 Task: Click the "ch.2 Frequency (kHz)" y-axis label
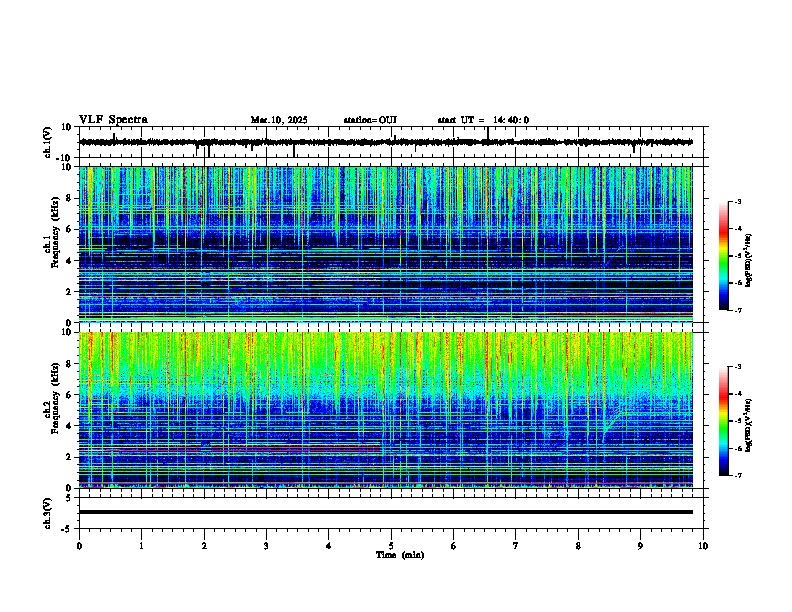click(x=52, y=398)
